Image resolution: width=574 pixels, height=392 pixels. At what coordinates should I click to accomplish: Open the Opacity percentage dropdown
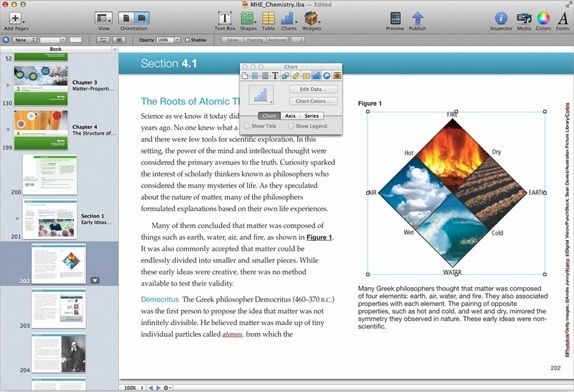pos(177,40)
